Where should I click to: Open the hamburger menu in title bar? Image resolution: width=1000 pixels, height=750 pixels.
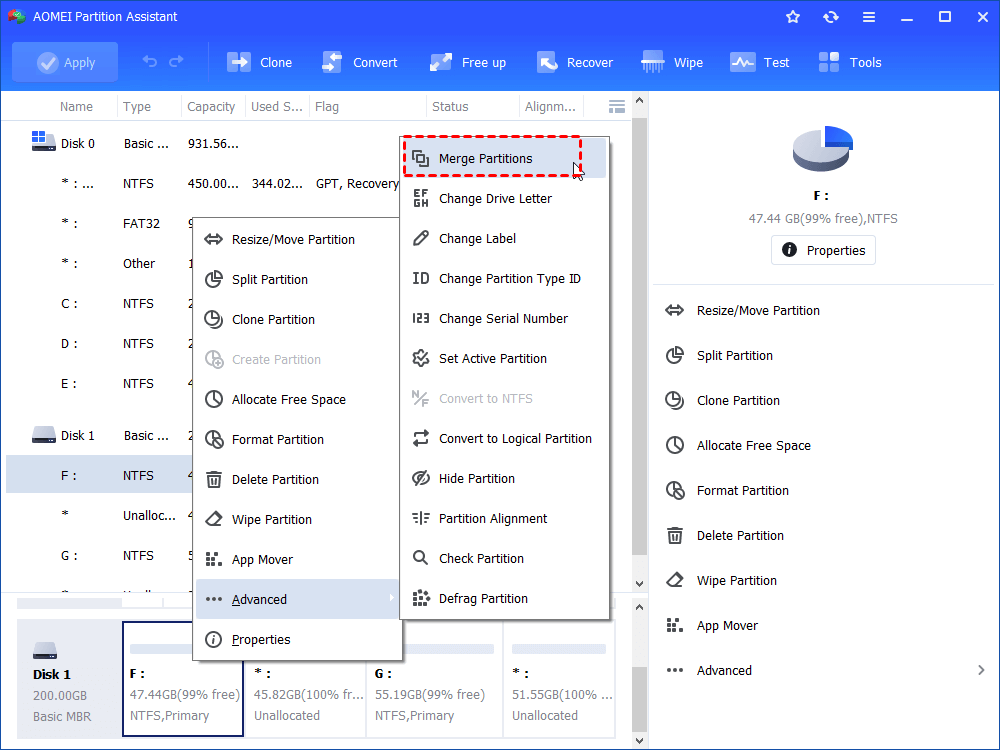(869, 17)
